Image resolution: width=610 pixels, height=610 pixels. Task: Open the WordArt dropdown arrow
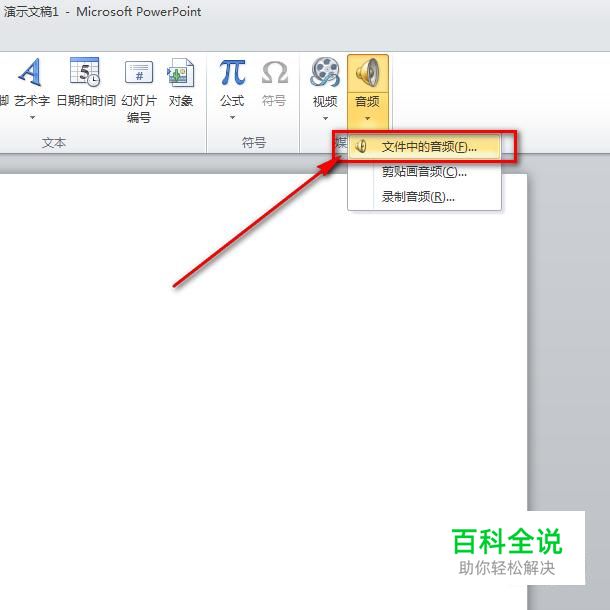click(x=33, y=117)
